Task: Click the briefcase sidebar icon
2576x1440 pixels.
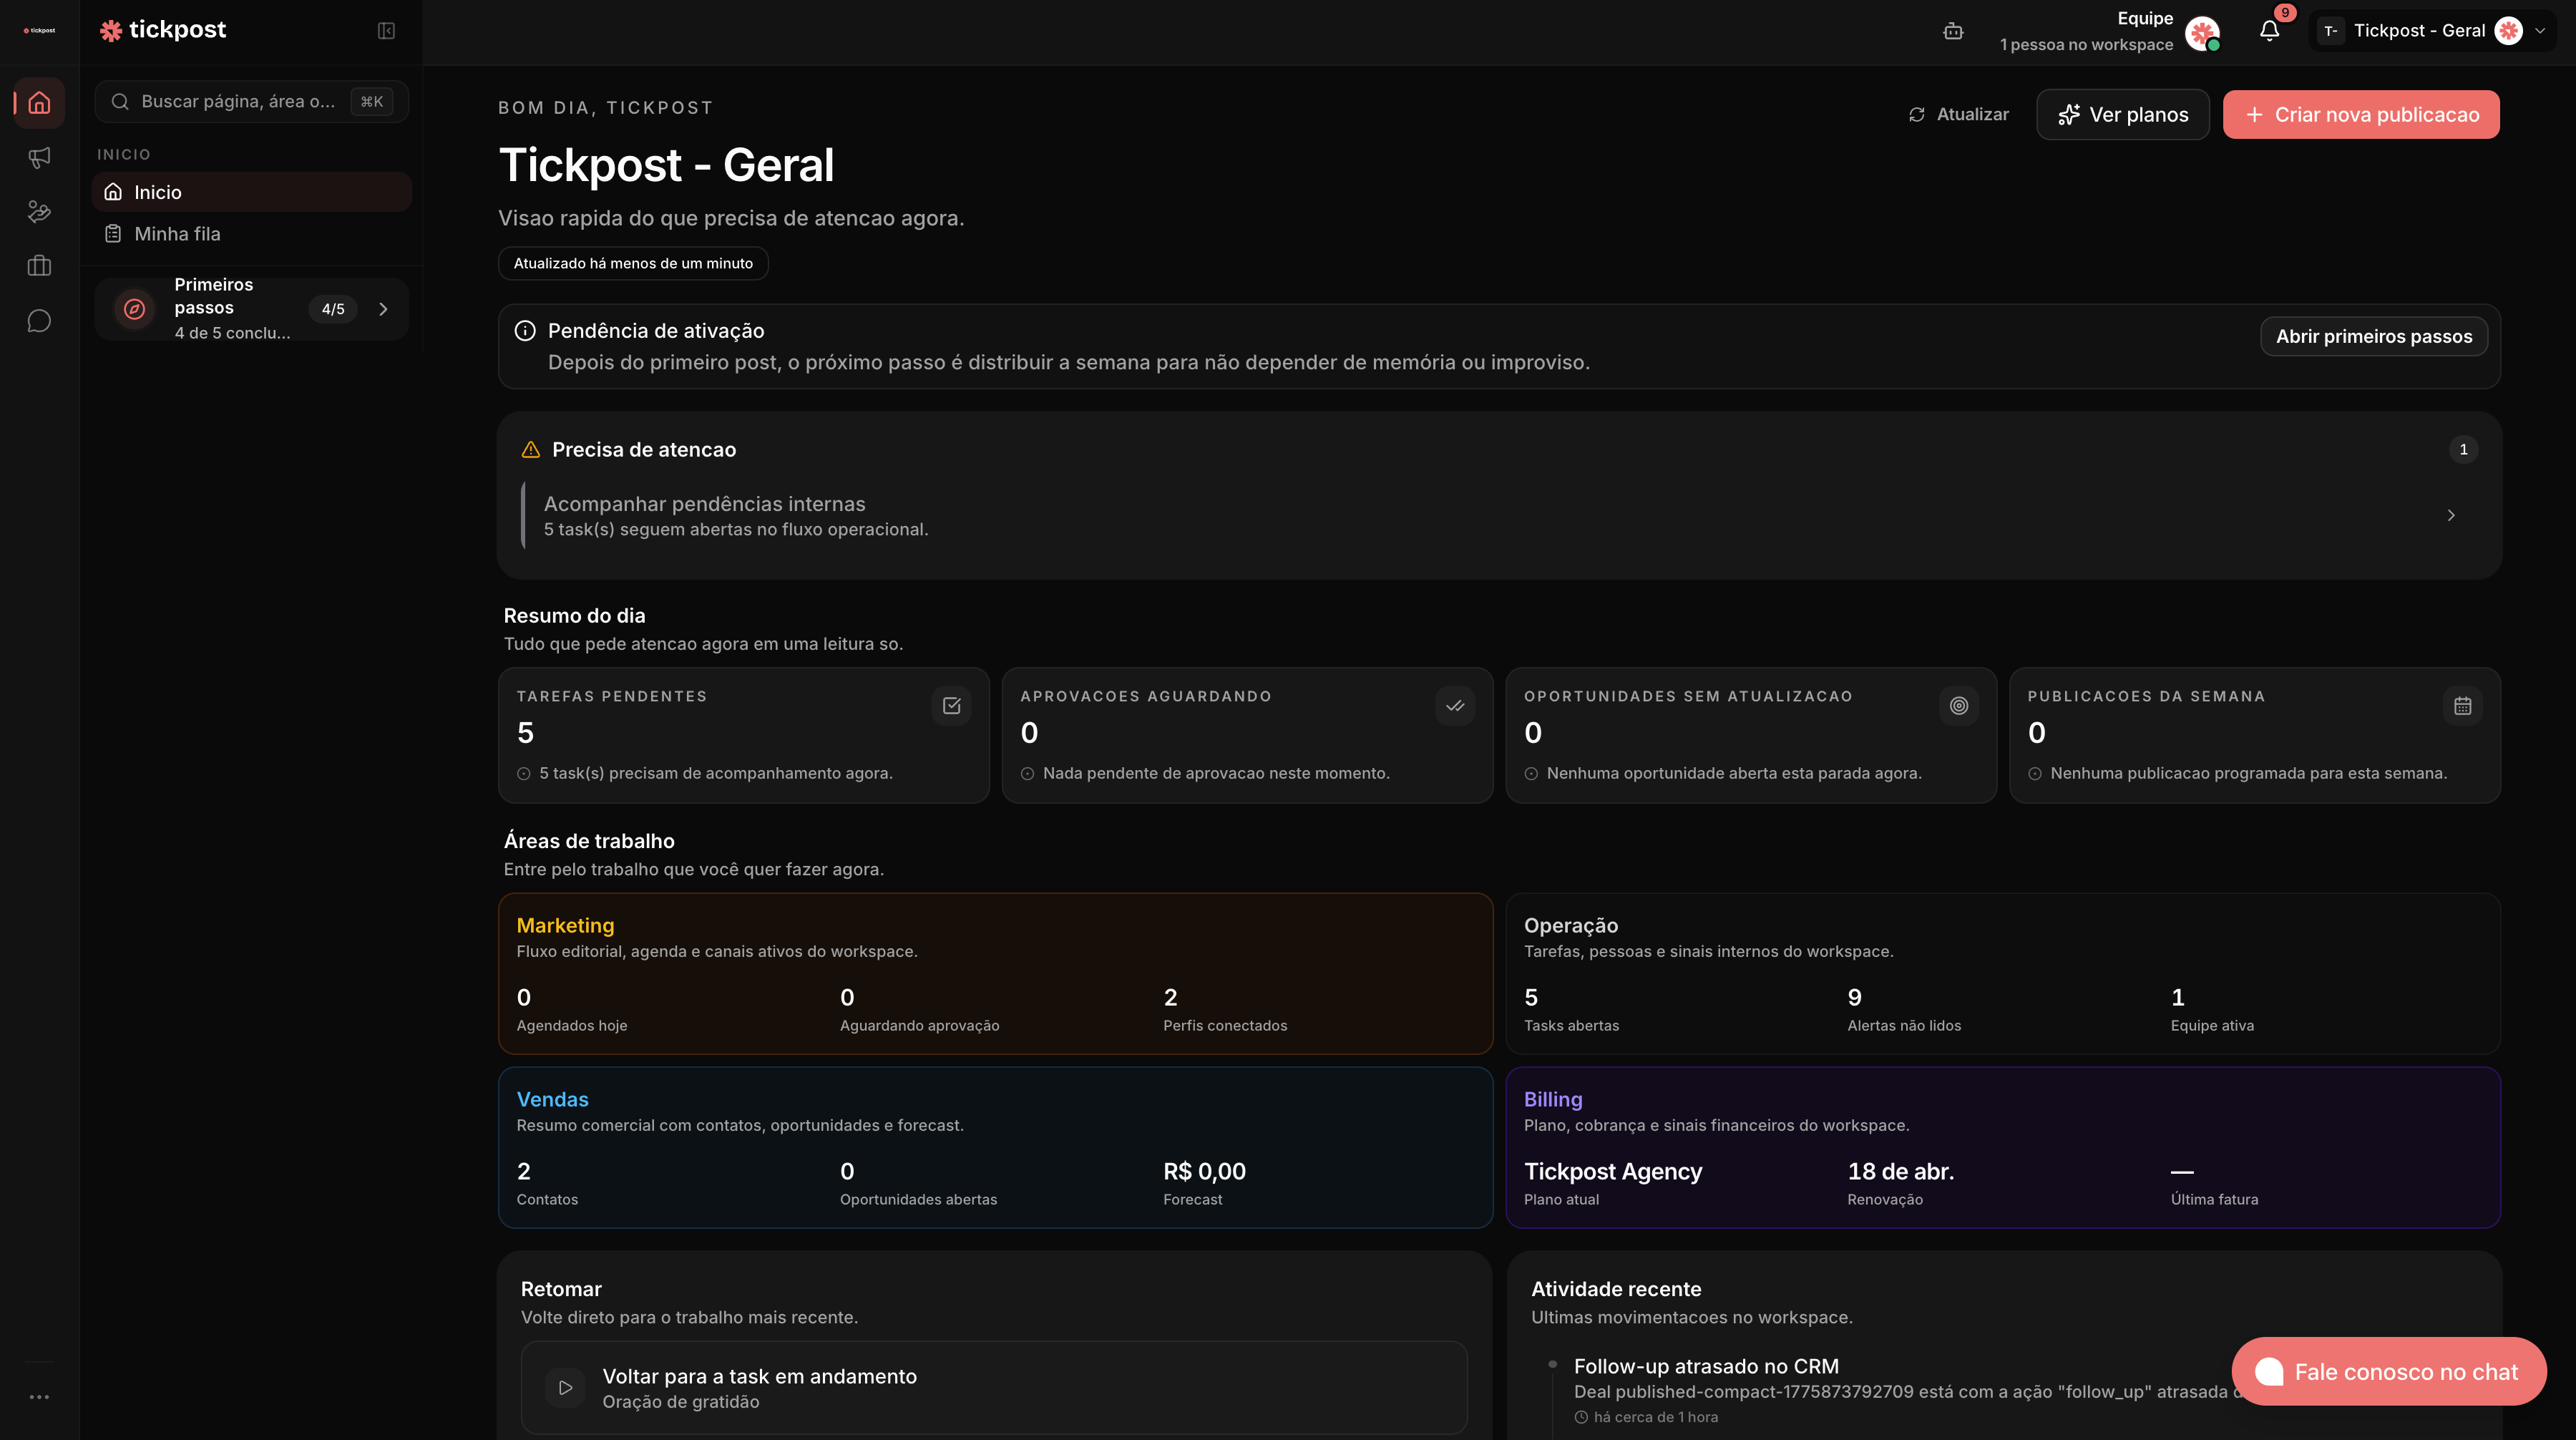Action: tap(39, 266)
